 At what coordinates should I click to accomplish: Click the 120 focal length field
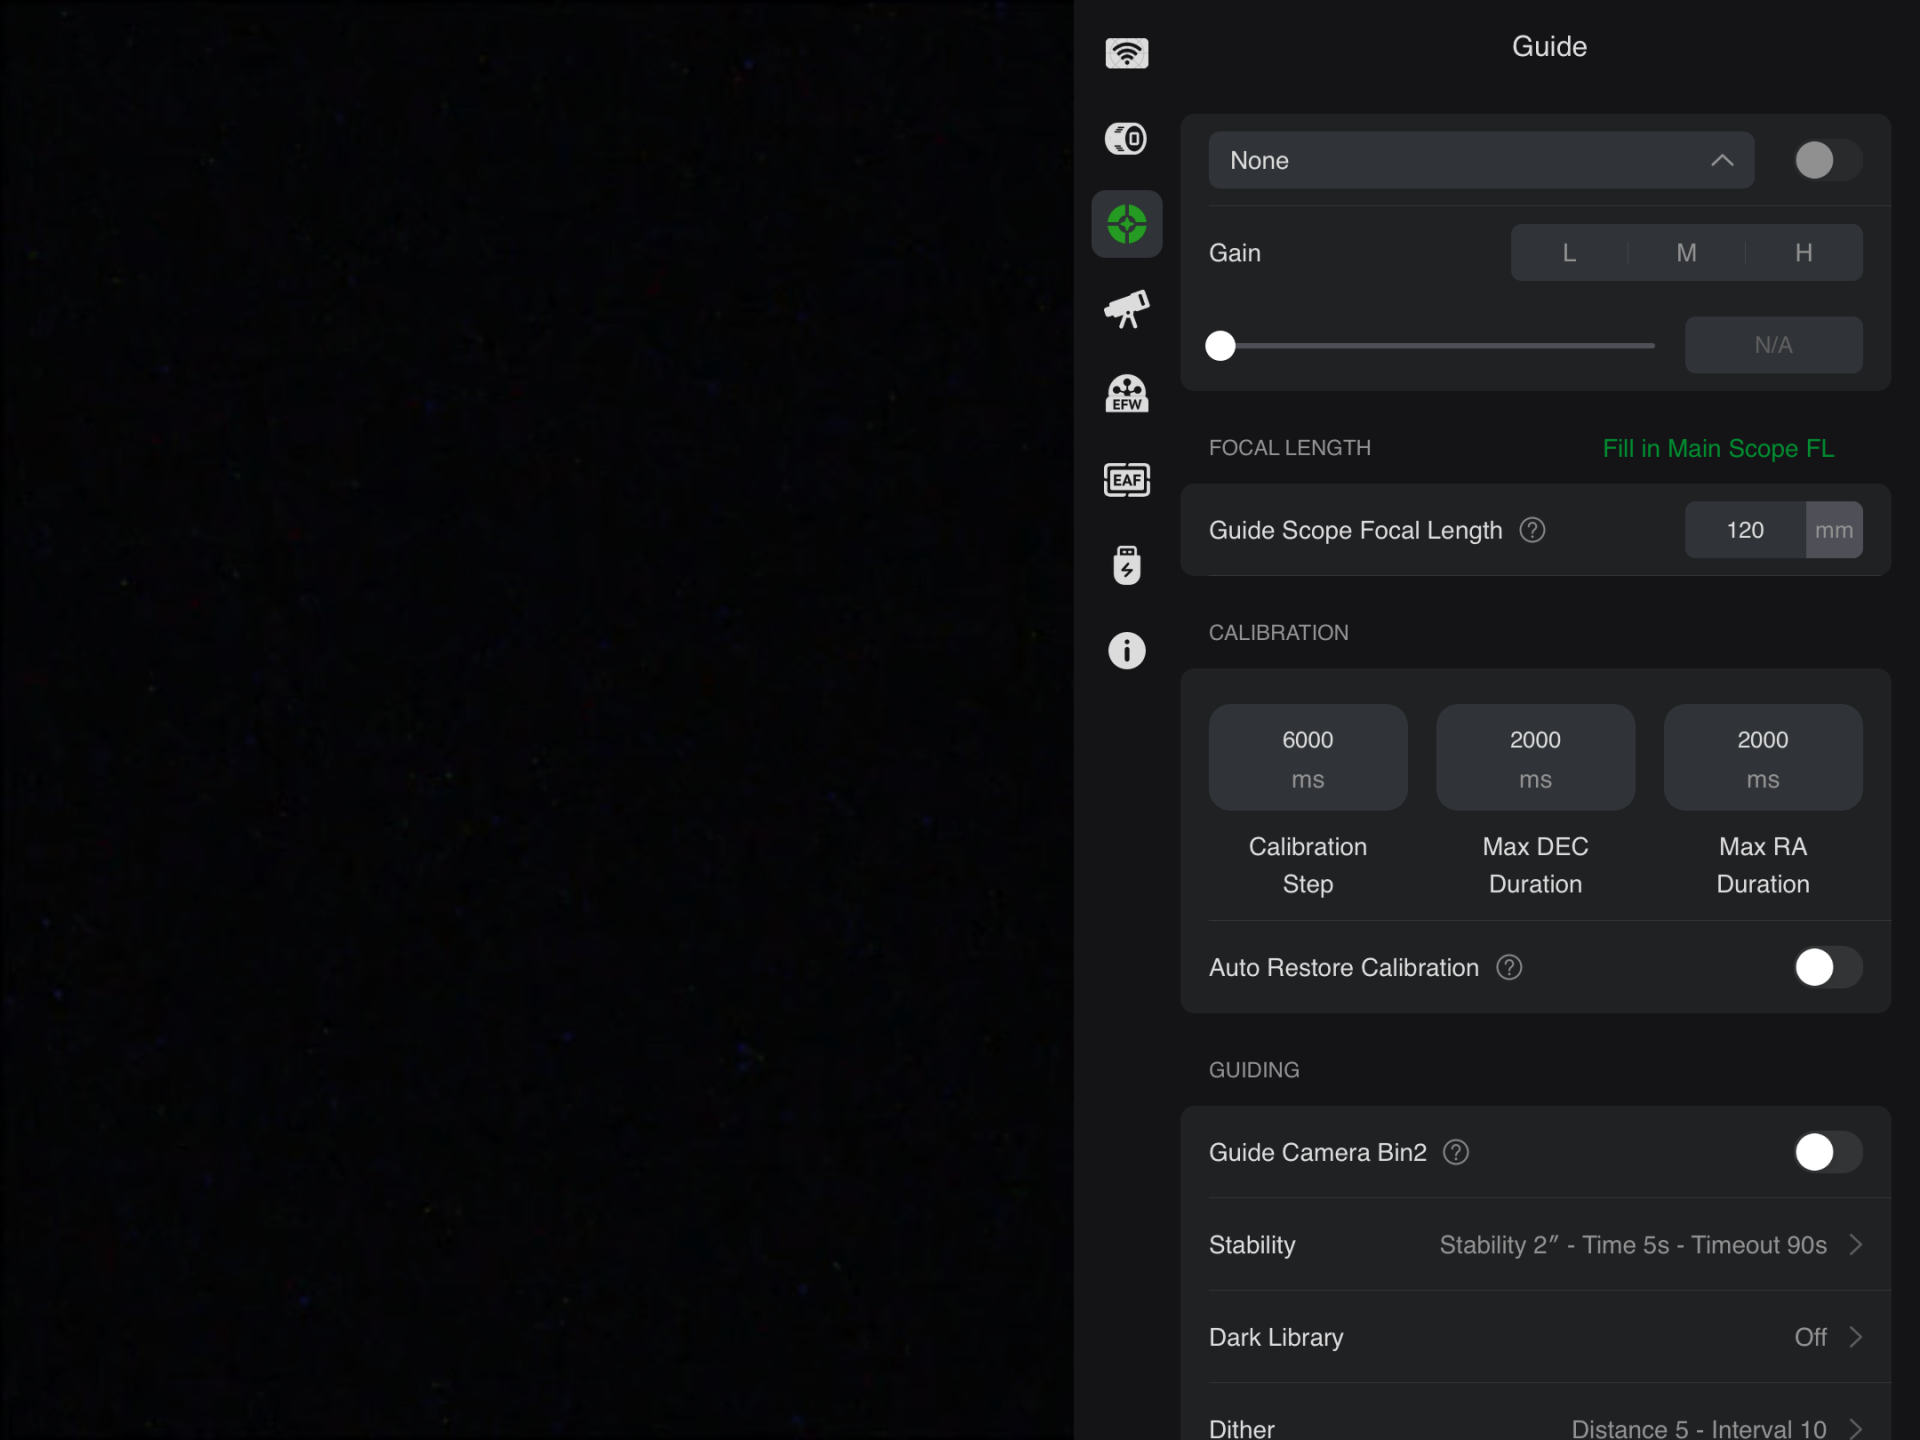(x=1745, y=530)
